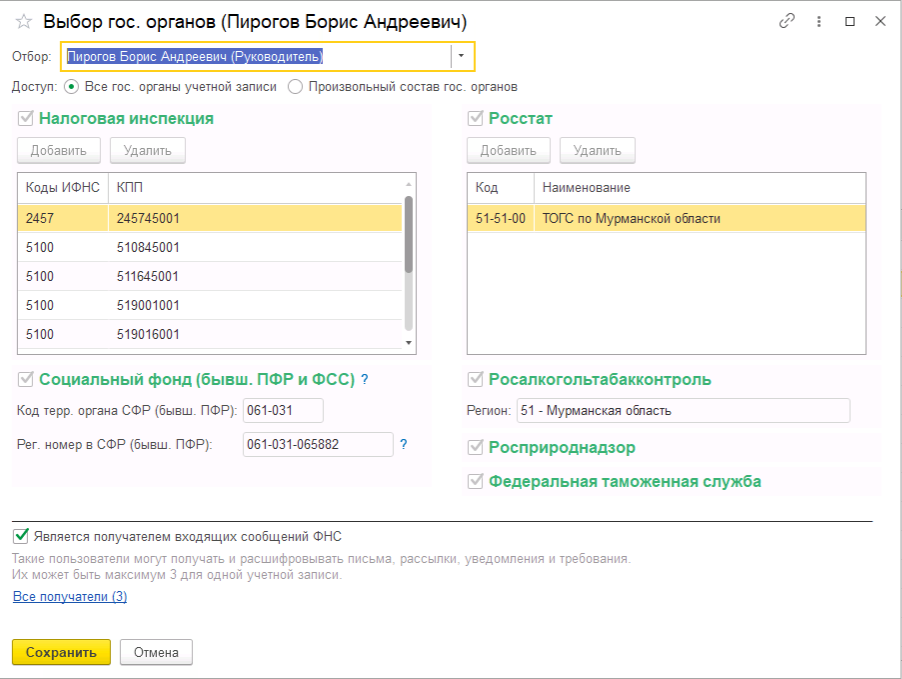This screenshot has width=902, height=679.
Task: Copy link to this form via chain icon
Action: point(787,21)
